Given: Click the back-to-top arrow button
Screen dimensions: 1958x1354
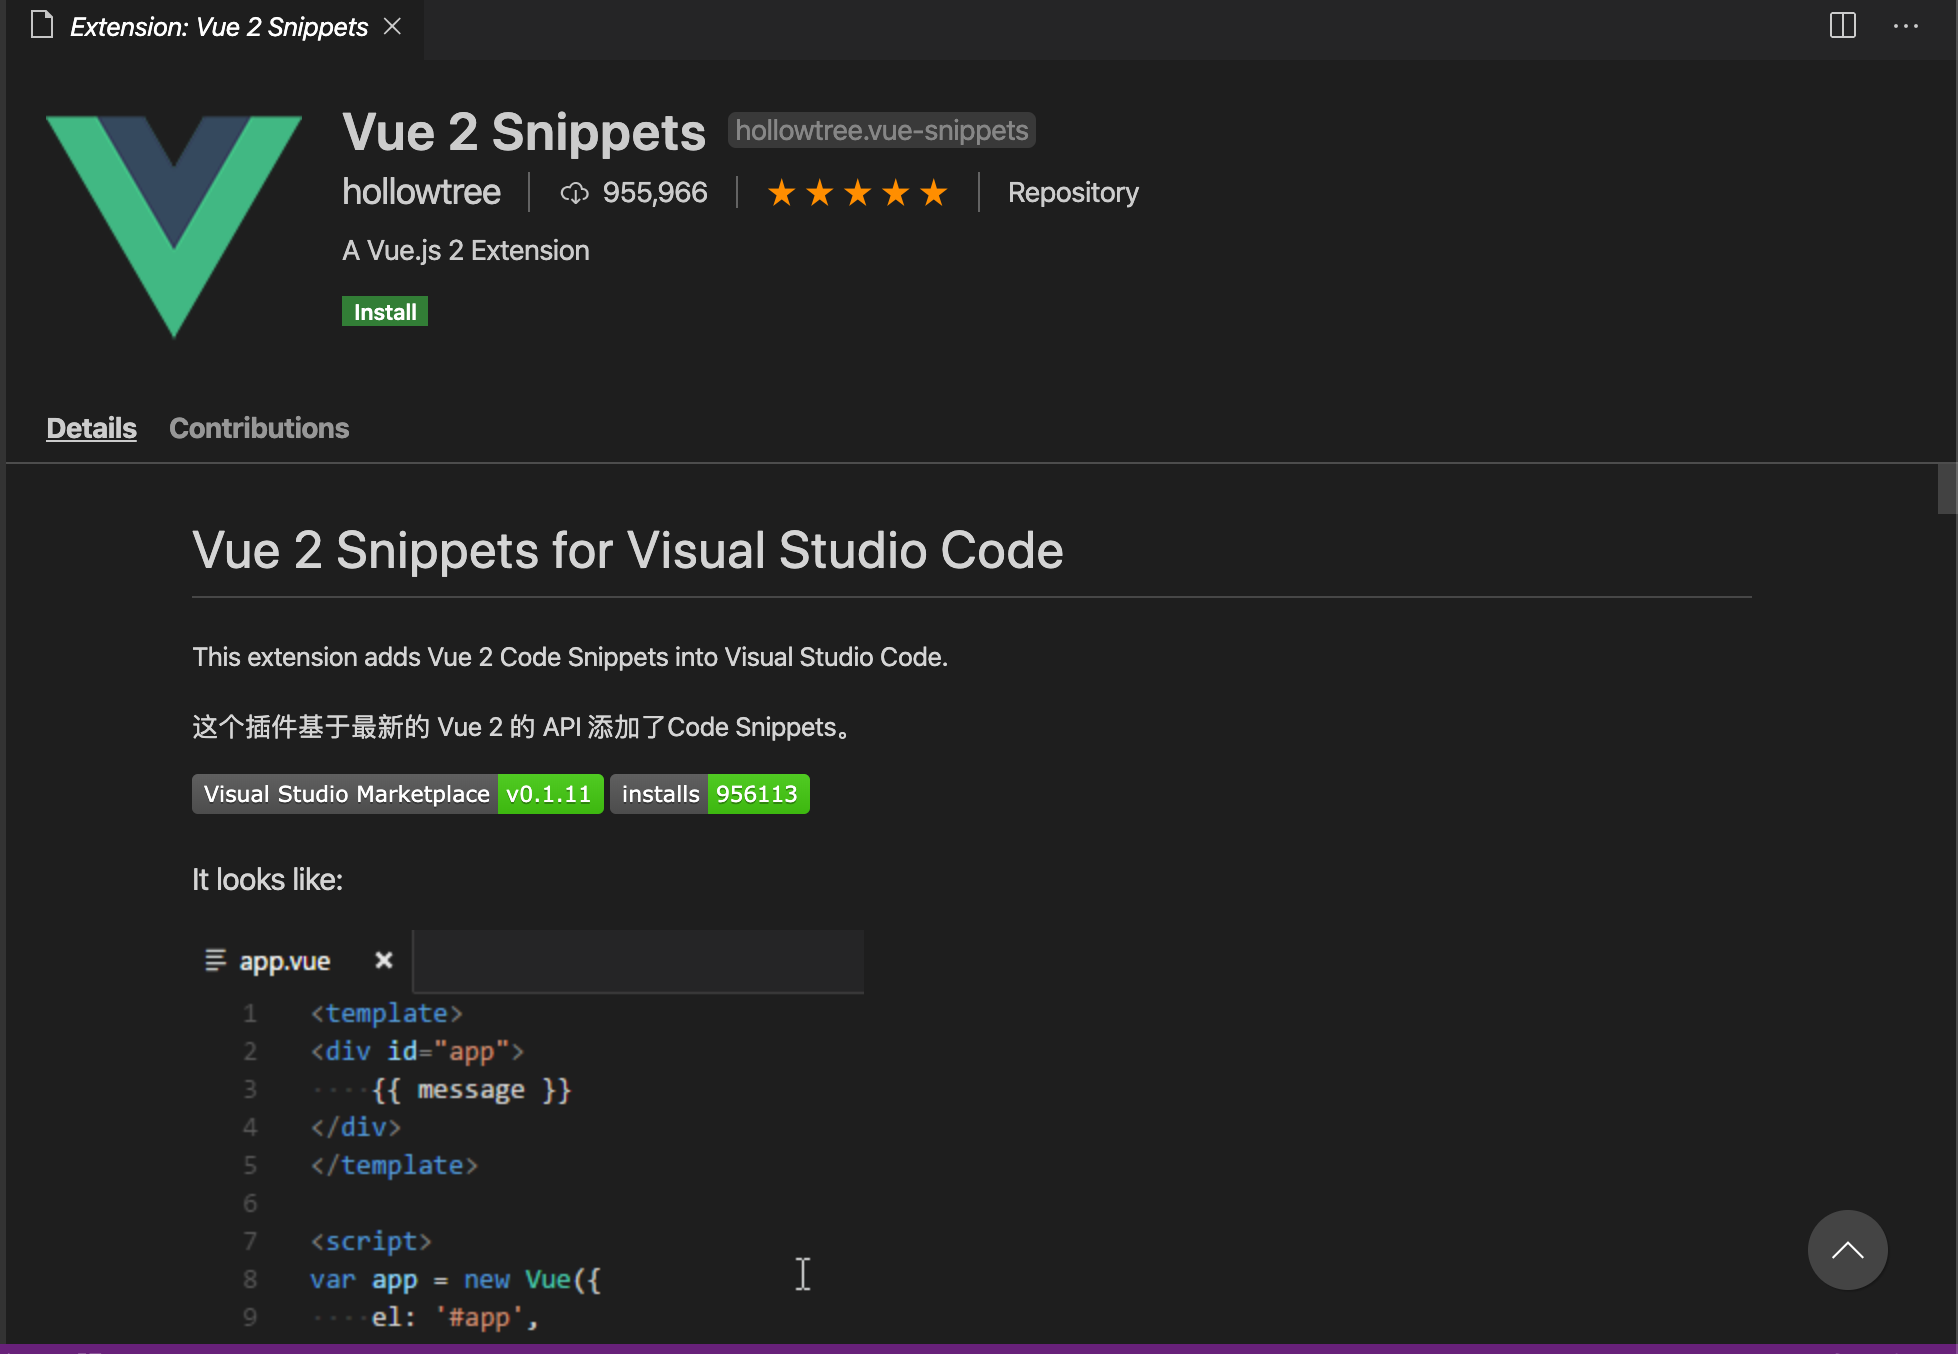Looking at the screenshot, I should (x=1847, y=1250).
